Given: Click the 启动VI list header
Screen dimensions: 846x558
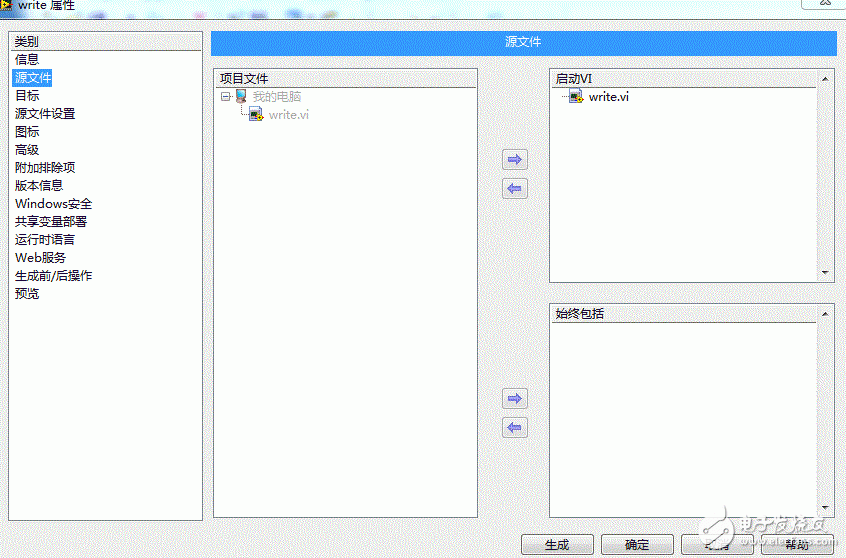Looking at the screenshot, I should coord(684,79).
